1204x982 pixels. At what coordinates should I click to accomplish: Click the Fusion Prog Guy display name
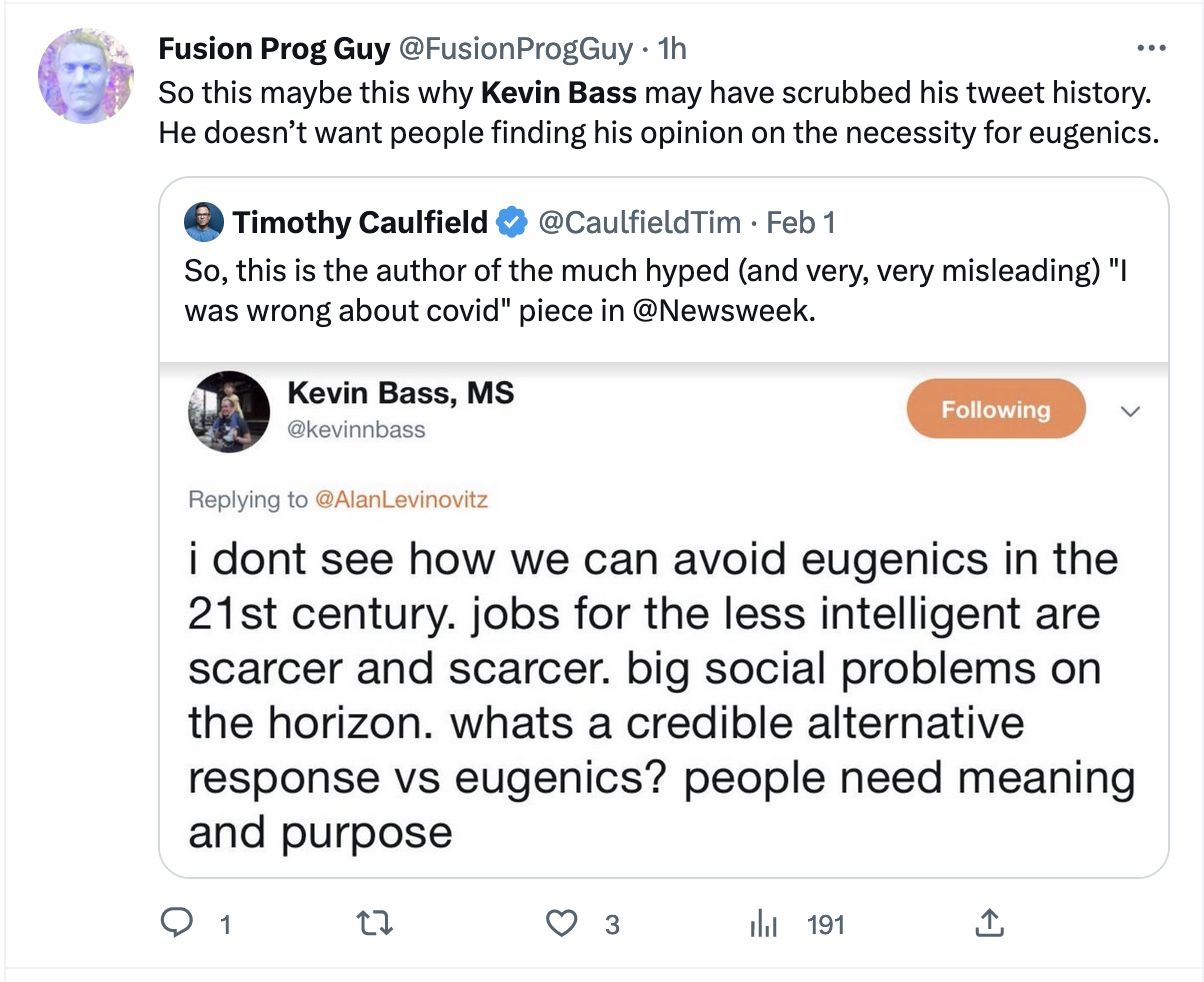pyautogui.click(x=274, y=48)
